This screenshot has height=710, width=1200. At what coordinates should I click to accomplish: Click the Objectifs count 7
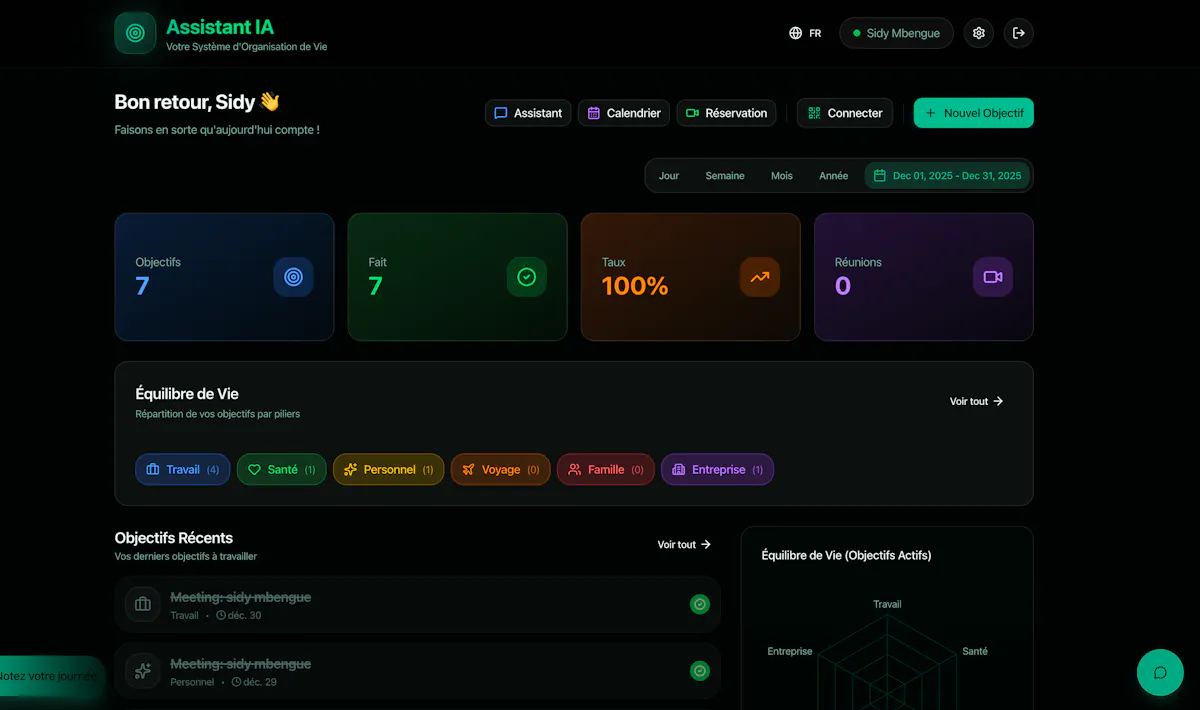(142, 287)
